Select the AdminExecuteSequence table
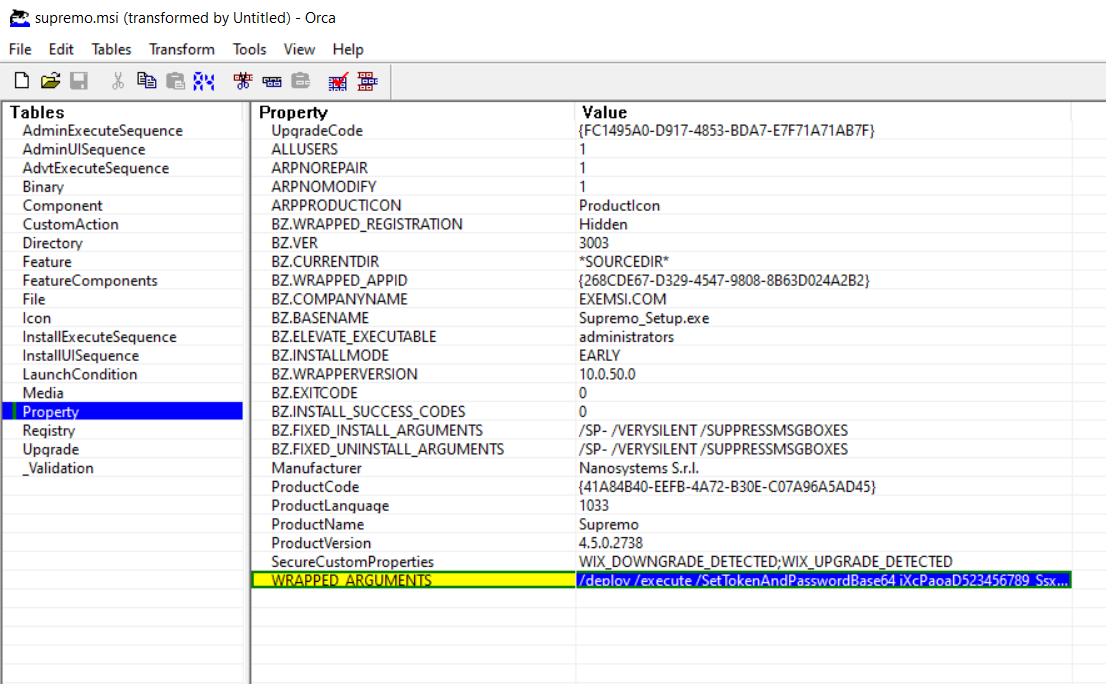 point(102,130)
